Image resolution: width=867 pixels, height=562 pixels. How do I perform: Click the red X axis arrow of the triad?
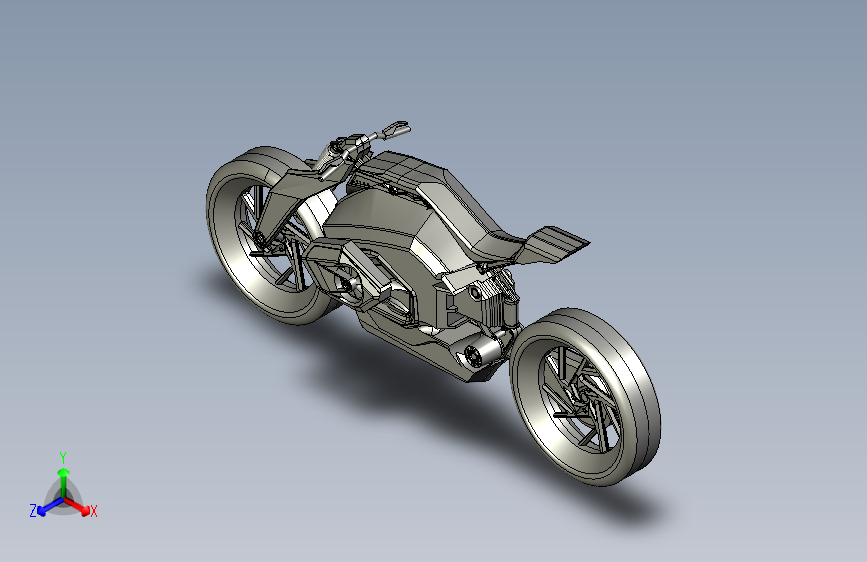point(77,506)
